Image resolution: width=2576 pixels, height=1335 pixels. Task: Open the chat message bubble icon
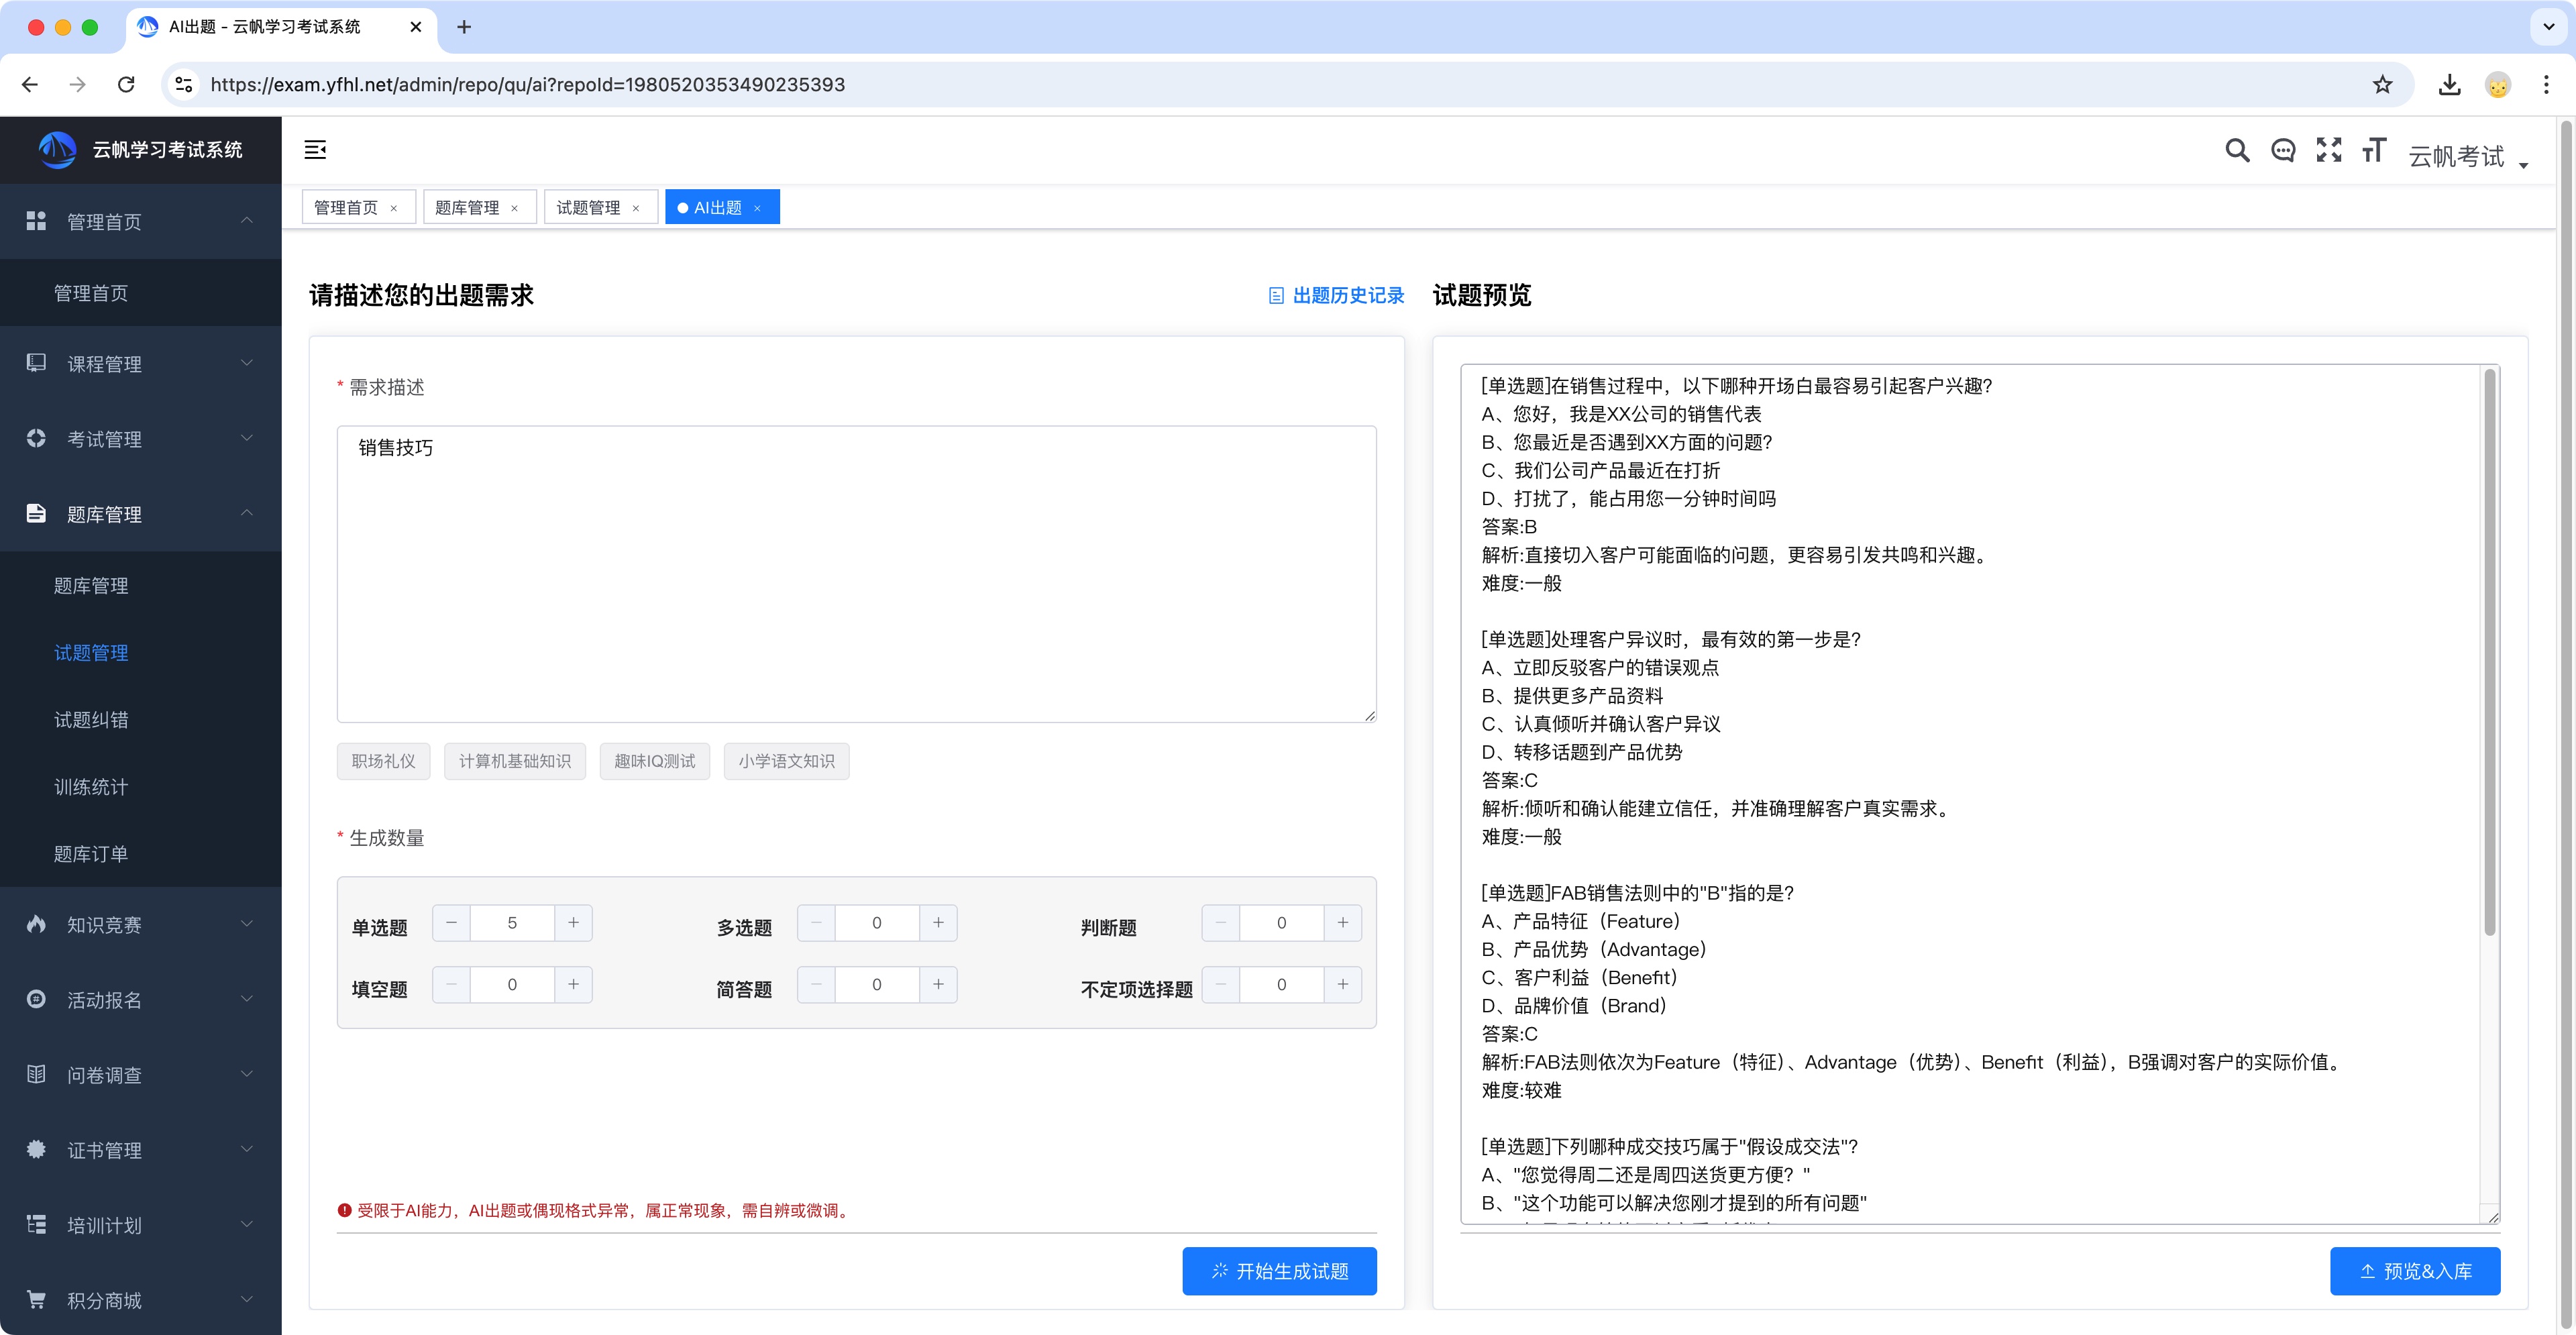pyautogui.click(x=2283, y=151)
